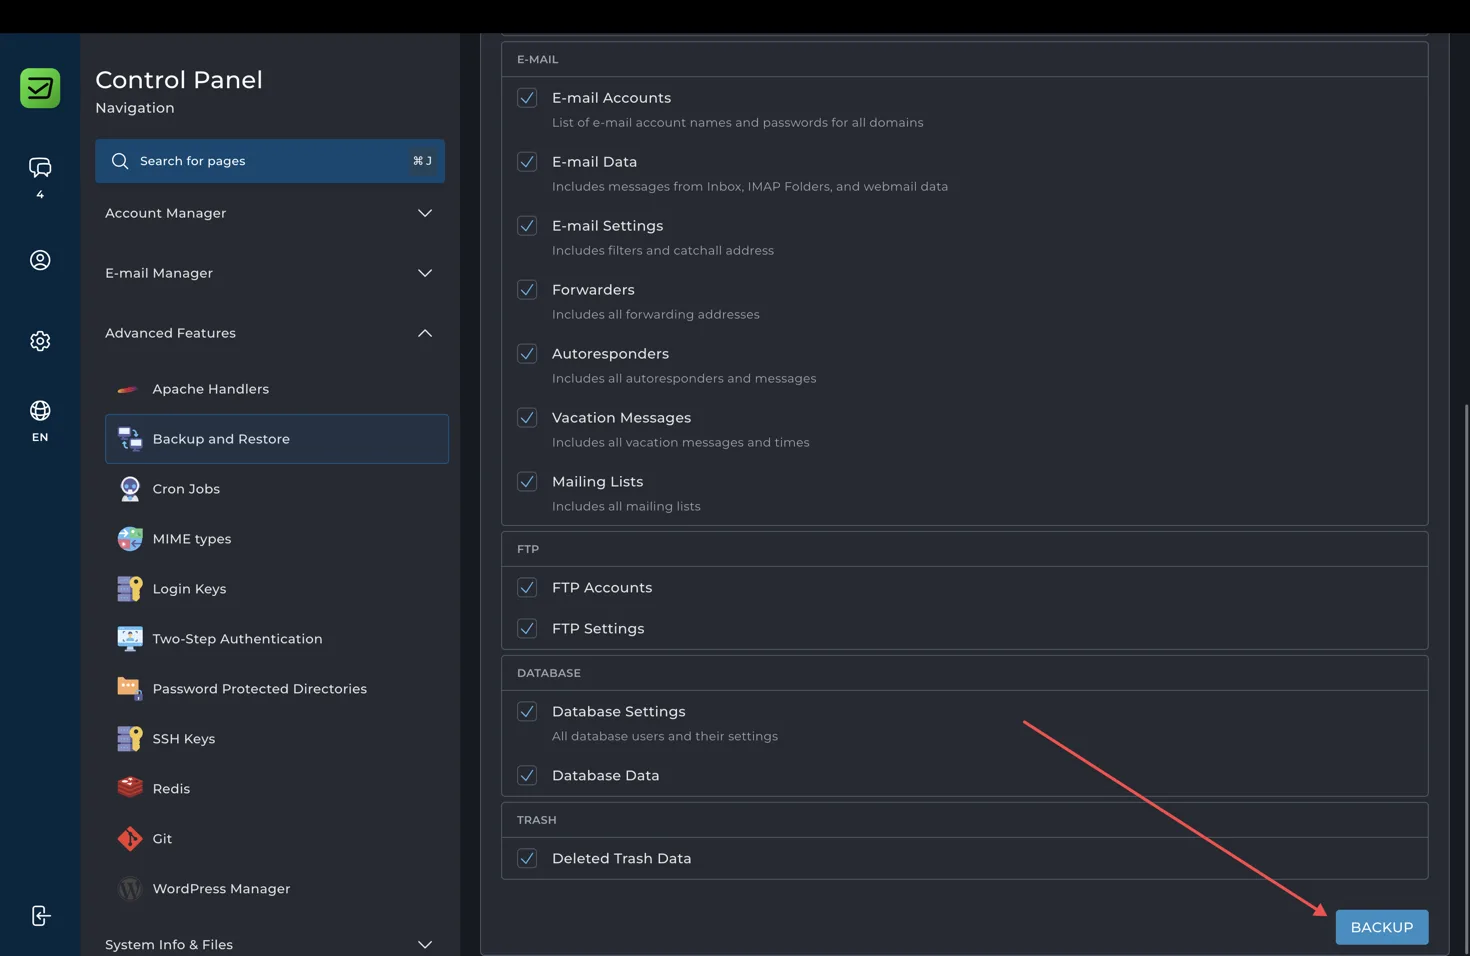1470x956 pixels.
Task: Open the user profile icon in sidebar
Action: click(x=40, y=260)
